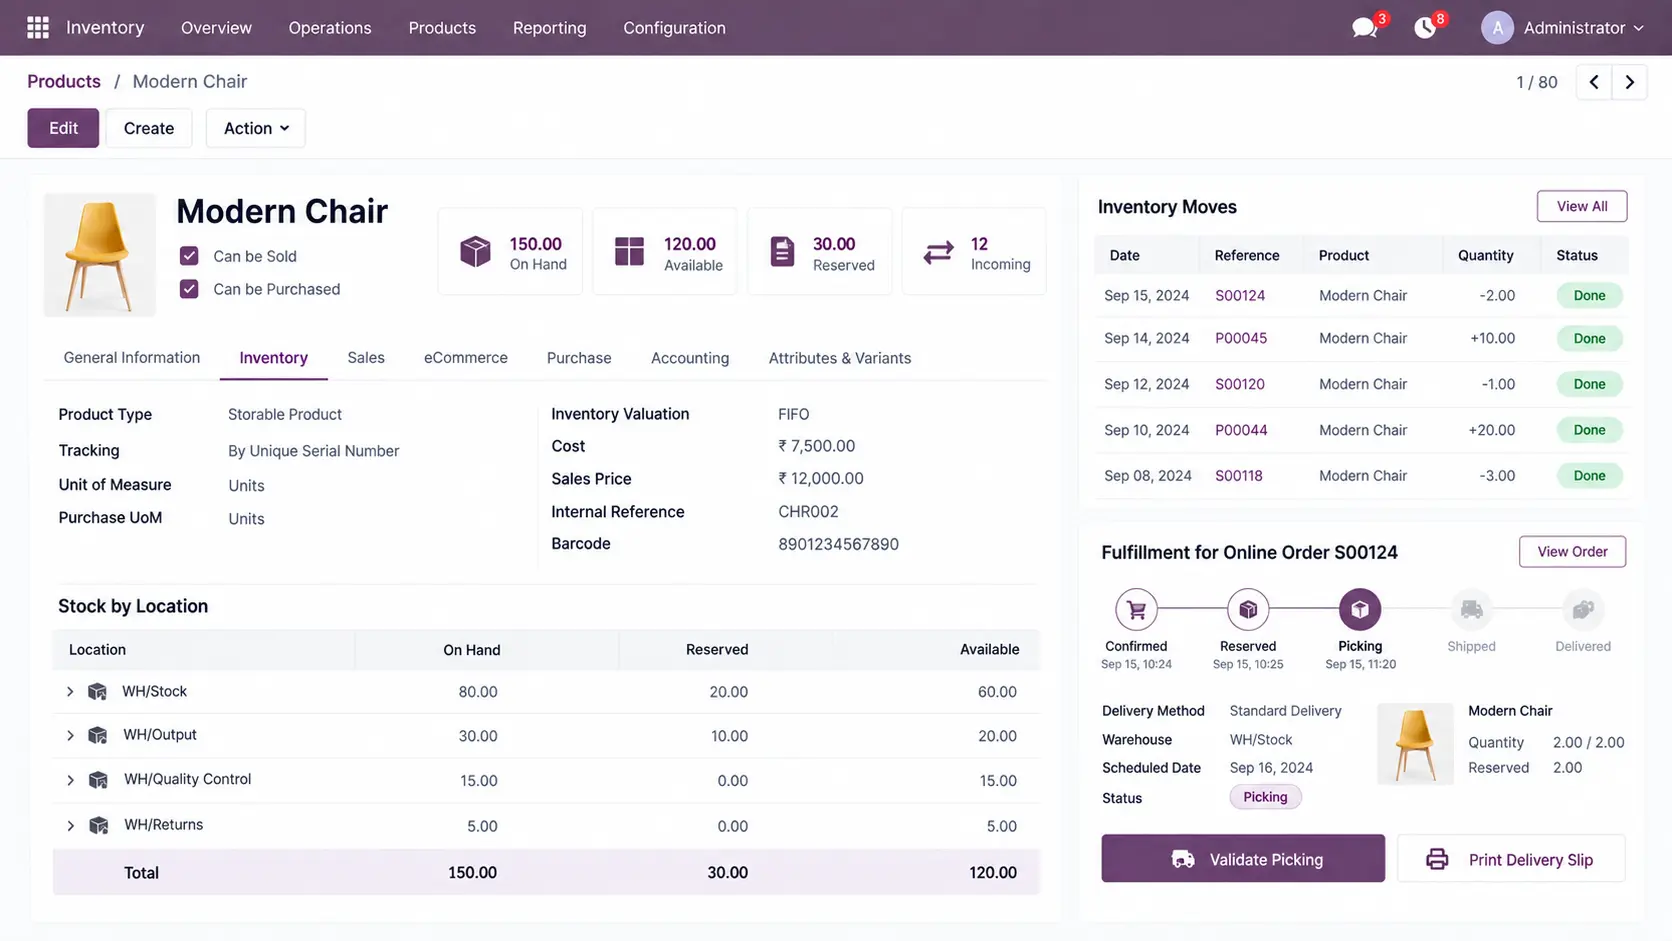Expand the WH/Quality Control row
This screenshot has height=941, width=1672.
coord(70,780)
